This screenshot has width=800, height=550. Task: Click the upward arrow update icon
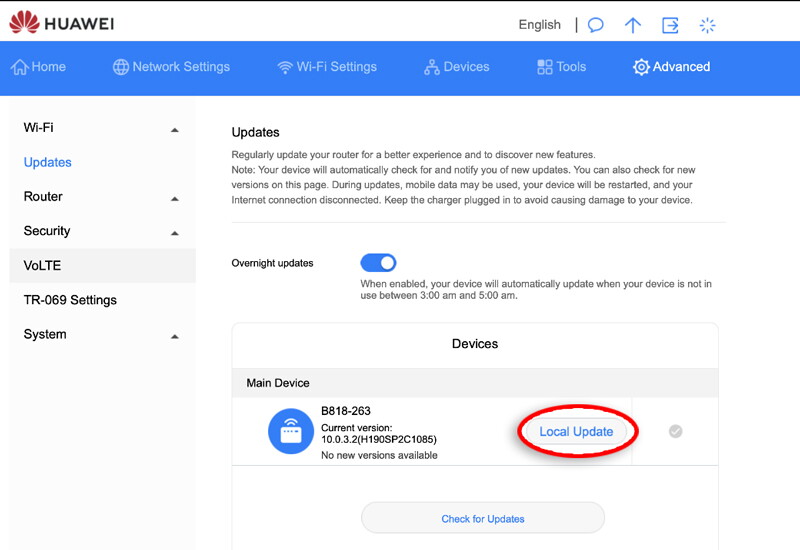[633, 24]
